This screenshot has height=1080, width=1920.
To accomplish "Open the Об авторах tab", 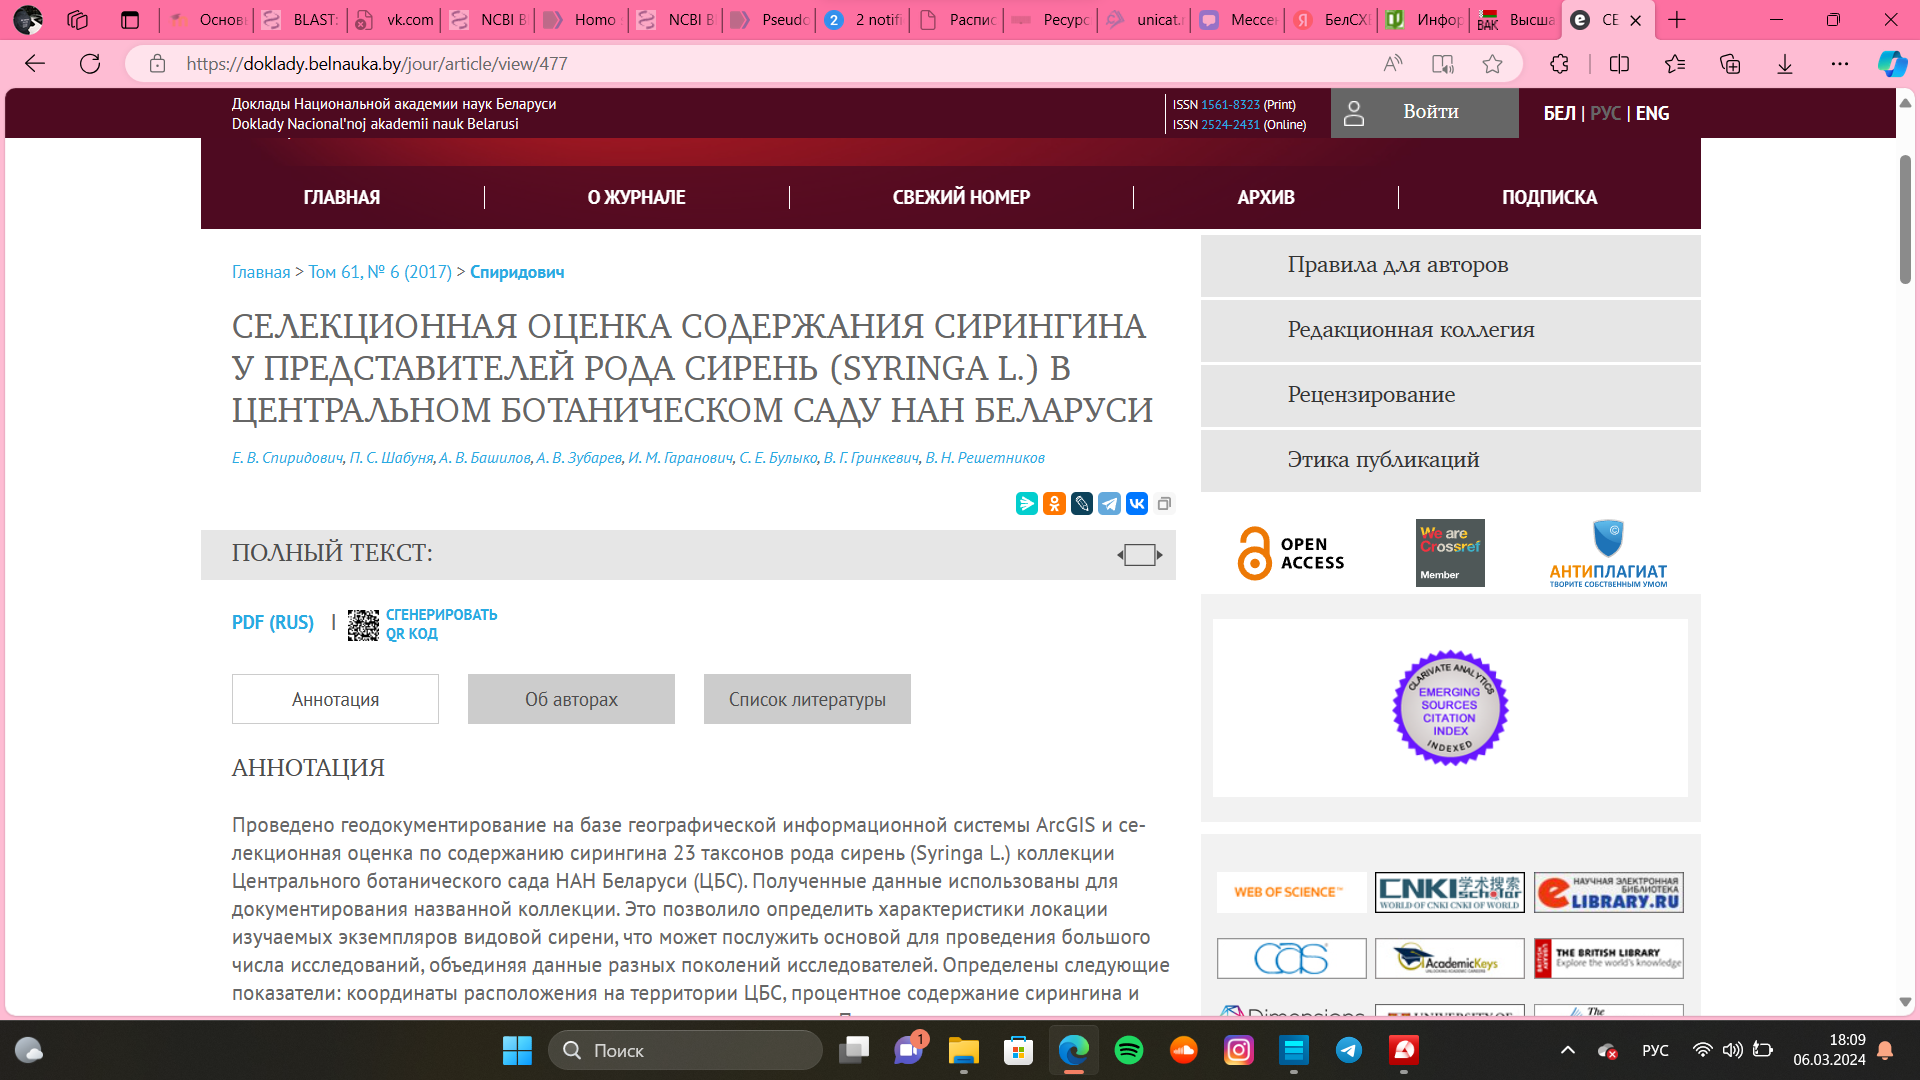I will [x=571, y=699].
